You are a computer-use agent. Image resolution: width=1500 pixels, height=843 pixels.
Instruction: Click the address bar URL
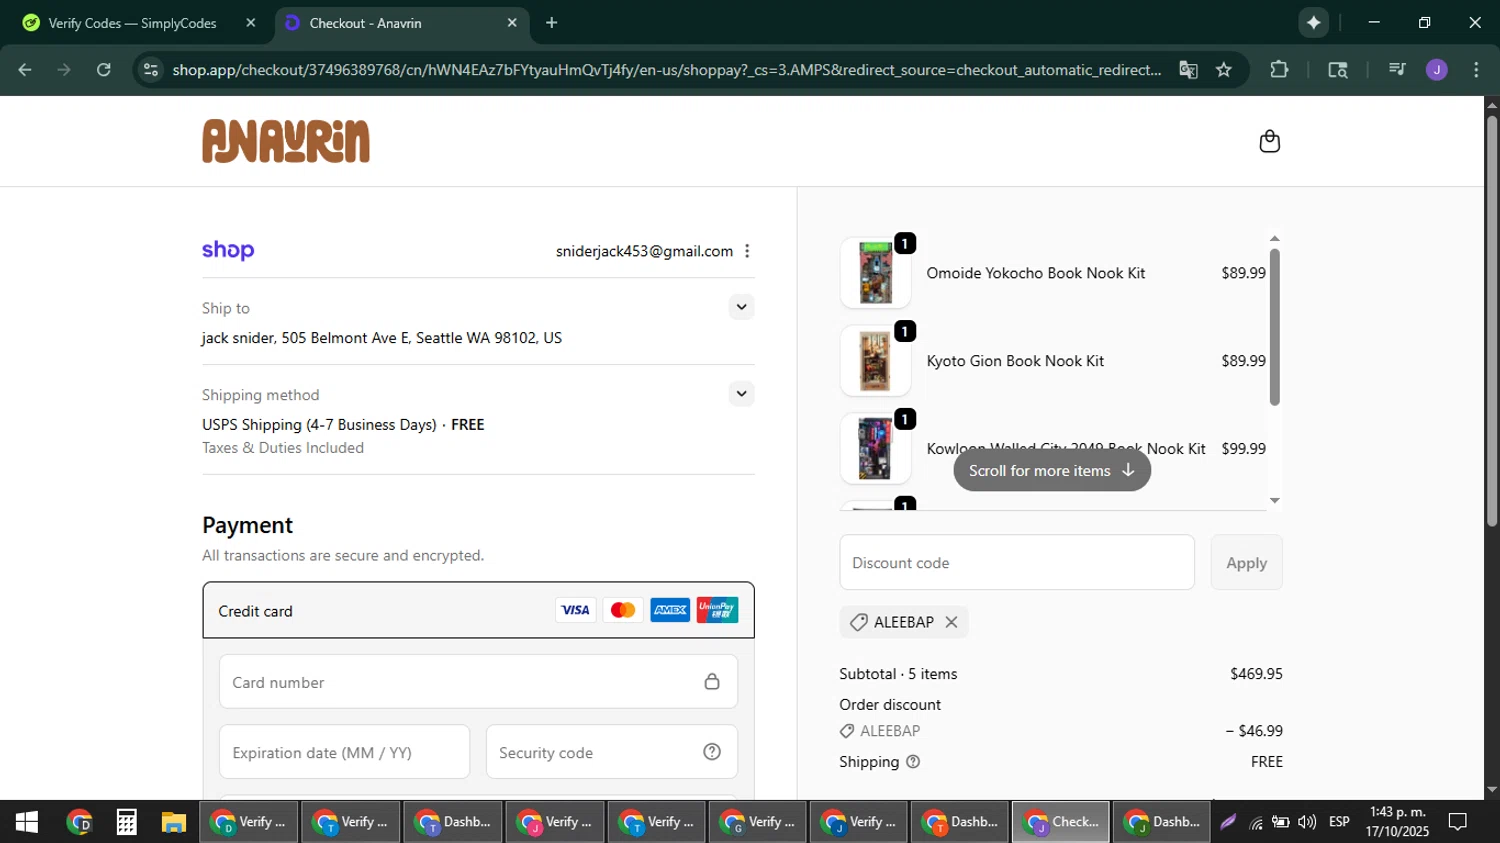coord(666,70)
